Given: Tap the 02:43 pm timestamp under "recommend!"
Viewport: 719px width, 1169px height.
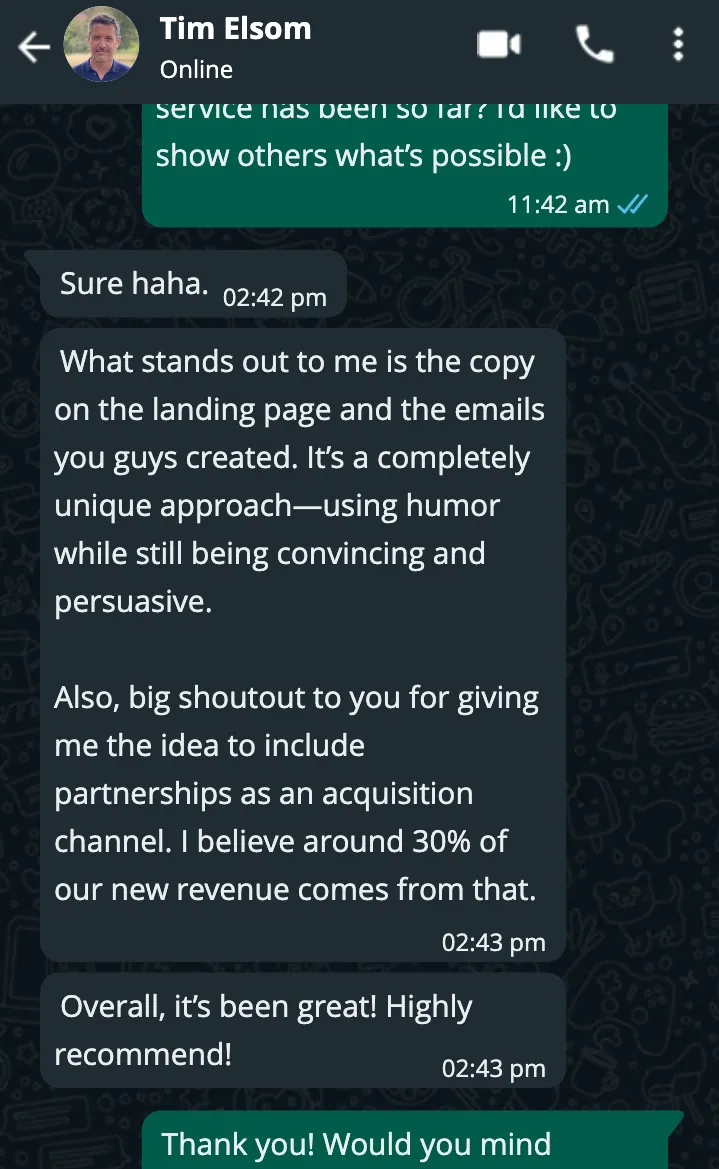Looking at the screenshot, I should point(494,1068).
